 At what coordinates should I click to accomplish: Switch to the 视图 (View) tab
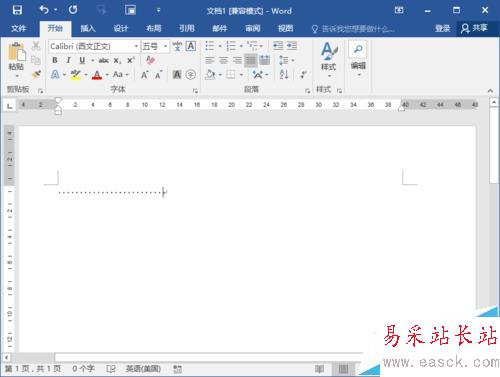(286, 28)
